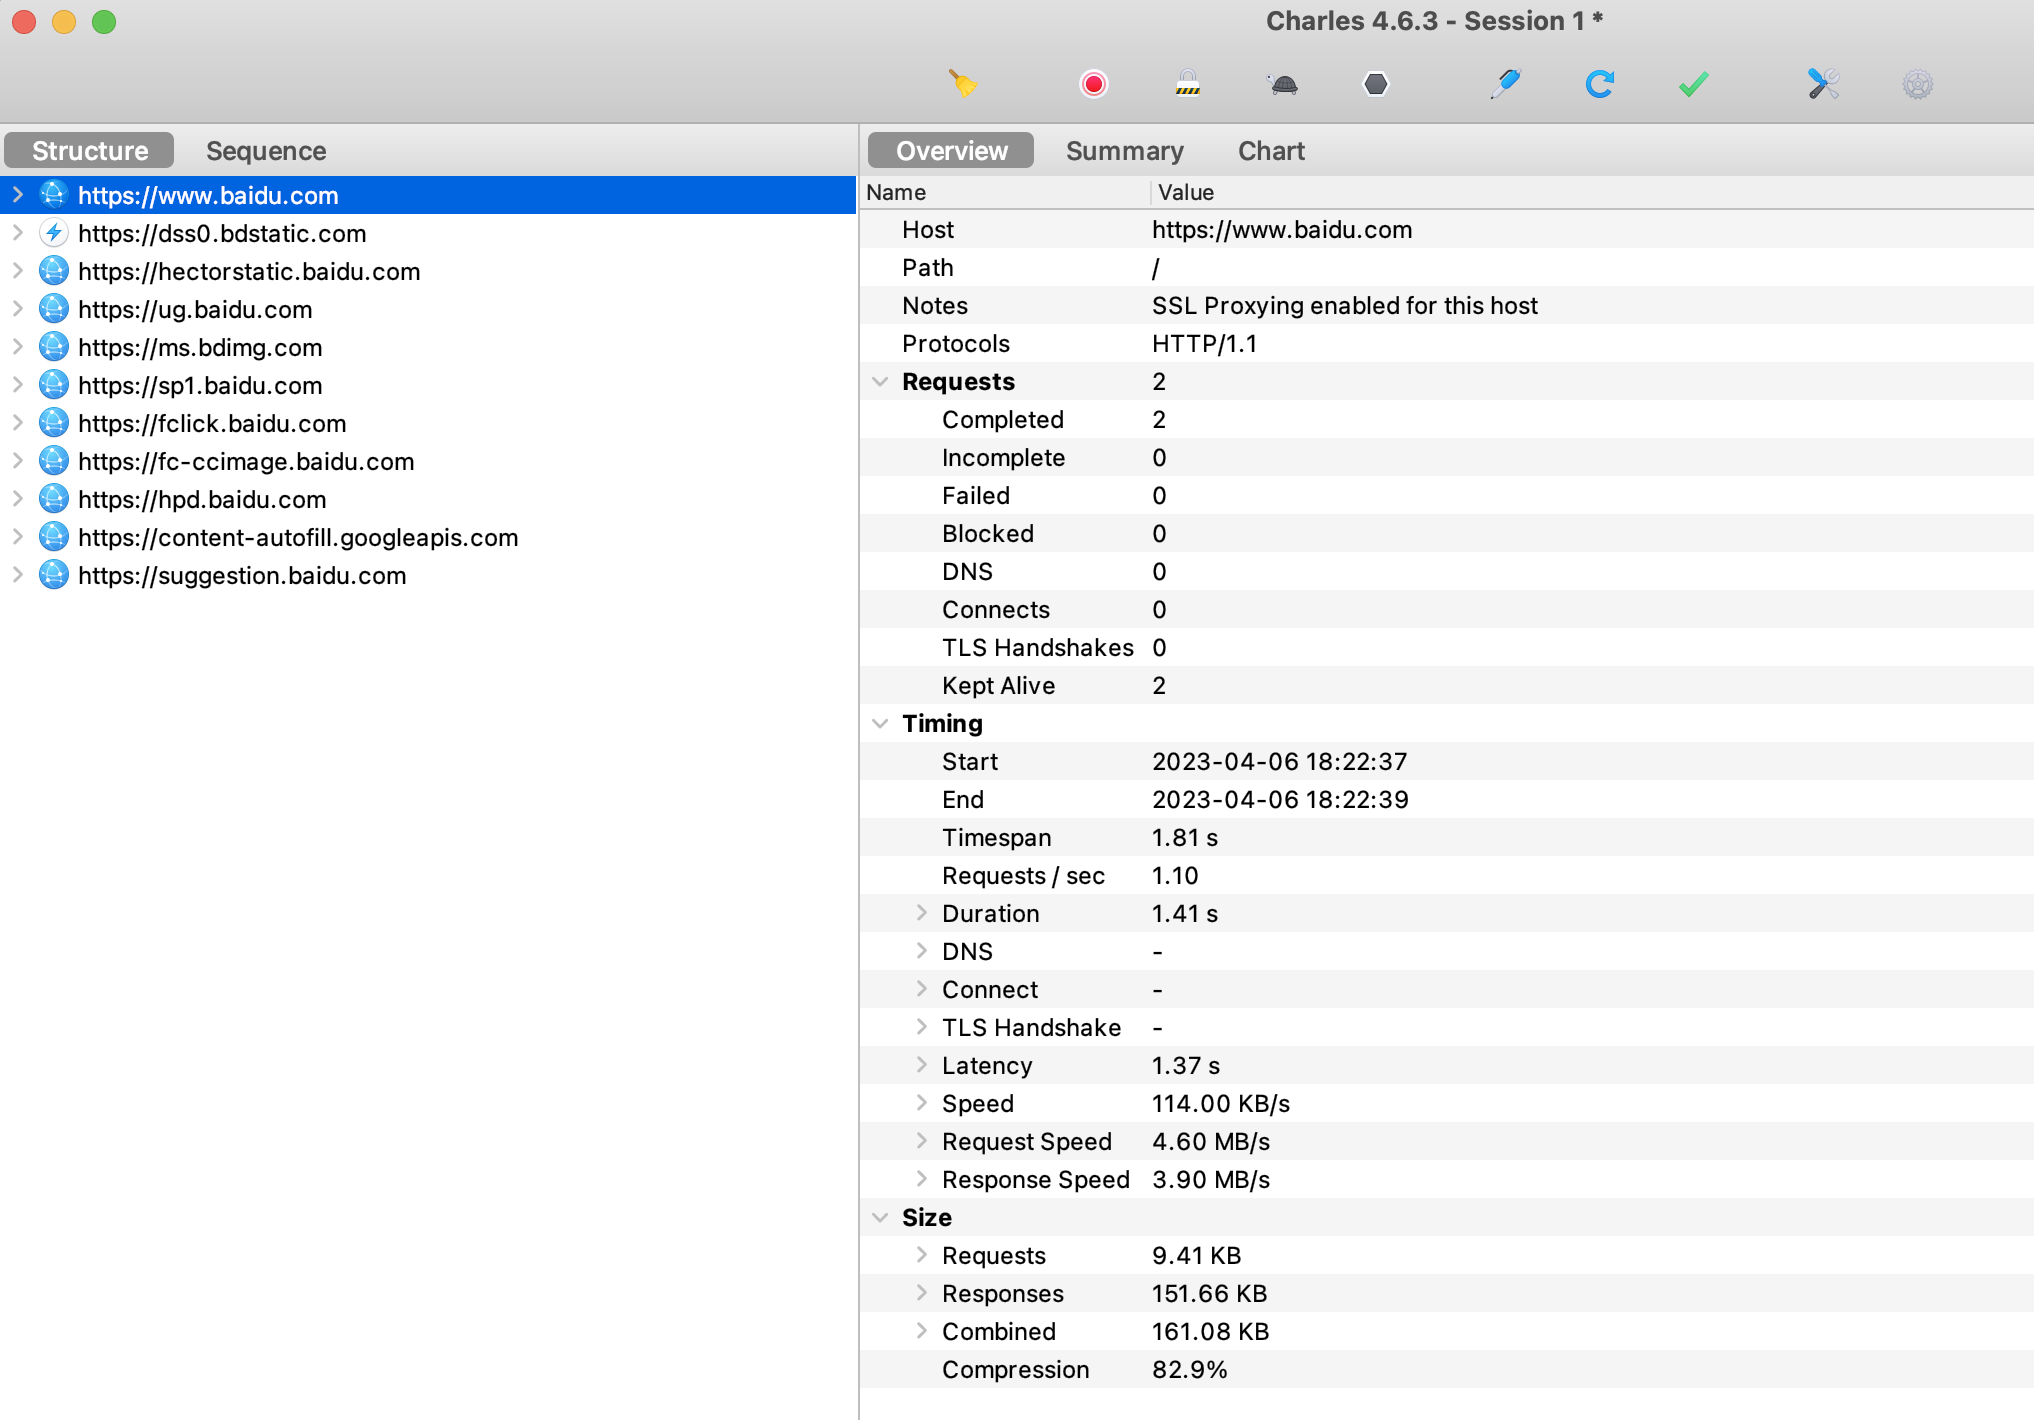Switch to the Structure view tab
This screenshot has height=1420, width=2034.
(x=89, y=150)
